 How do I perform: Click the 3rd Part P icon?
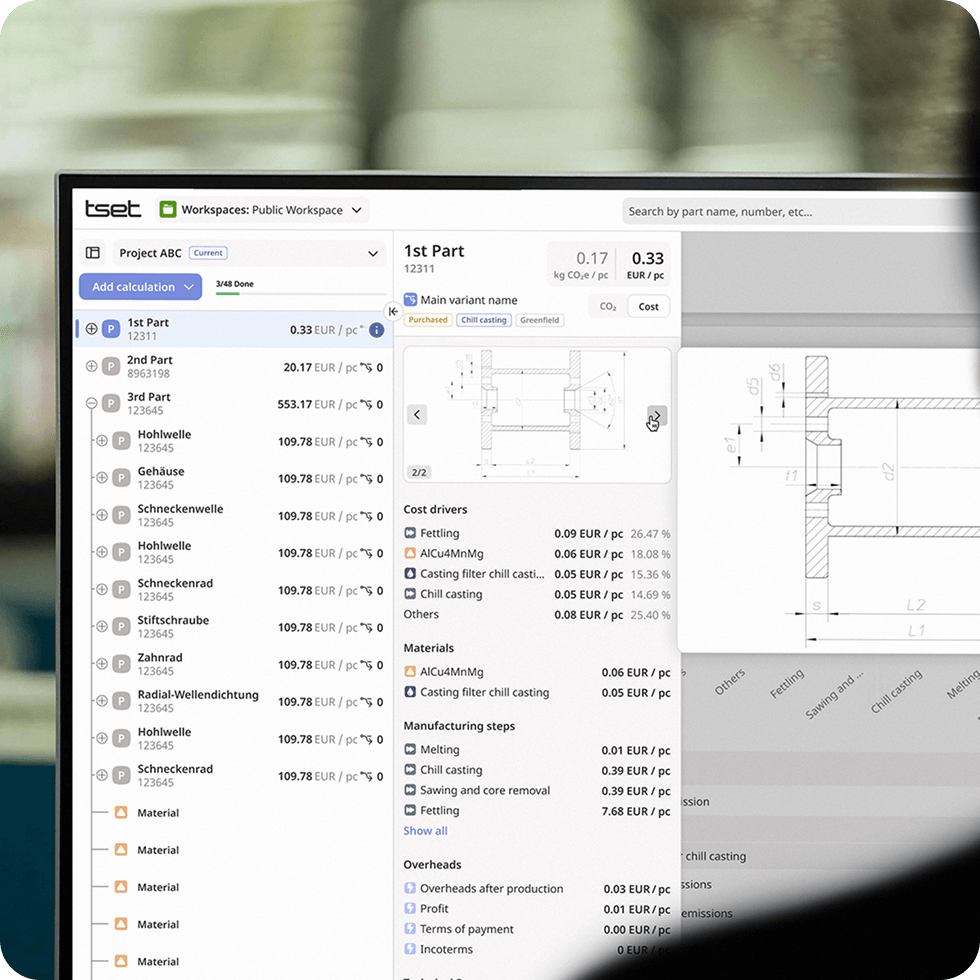point(111,404)
